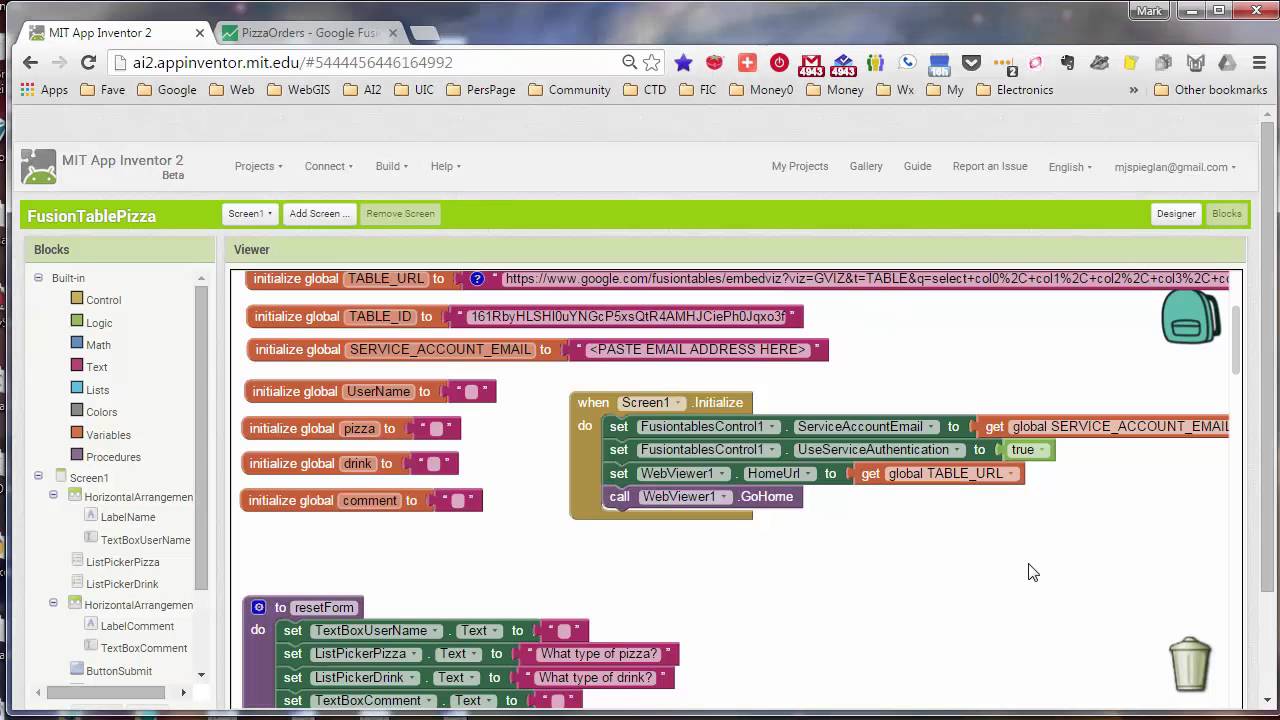
Task: Open the Build menu
Action: pos(392,167)
